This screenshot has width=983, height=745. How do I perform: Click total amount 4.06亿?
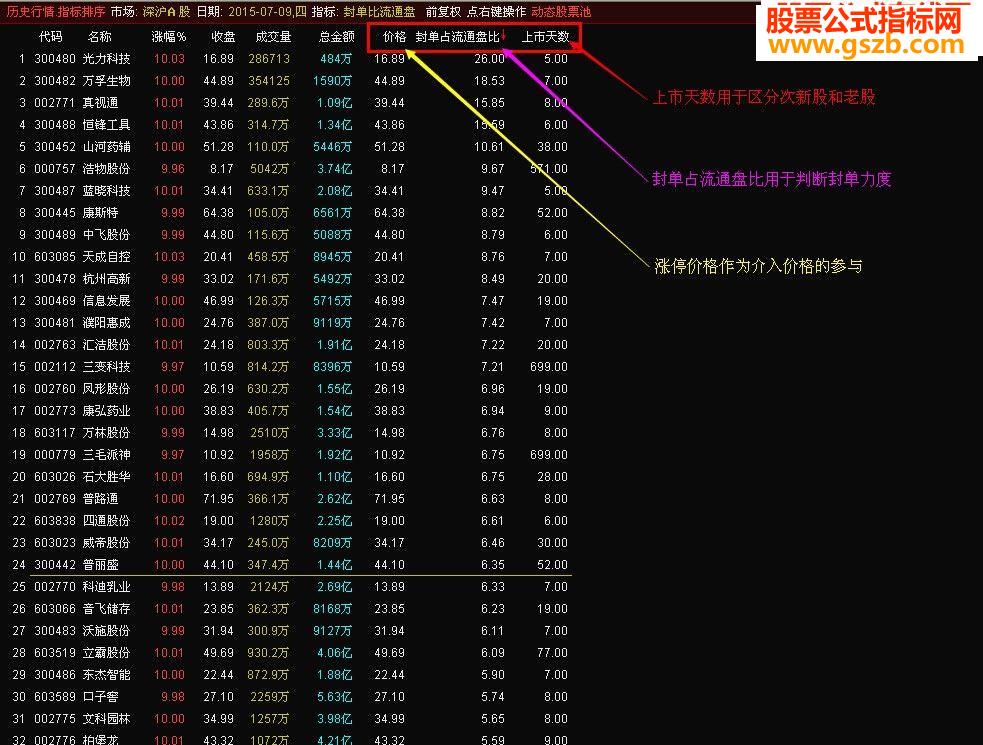334,653
